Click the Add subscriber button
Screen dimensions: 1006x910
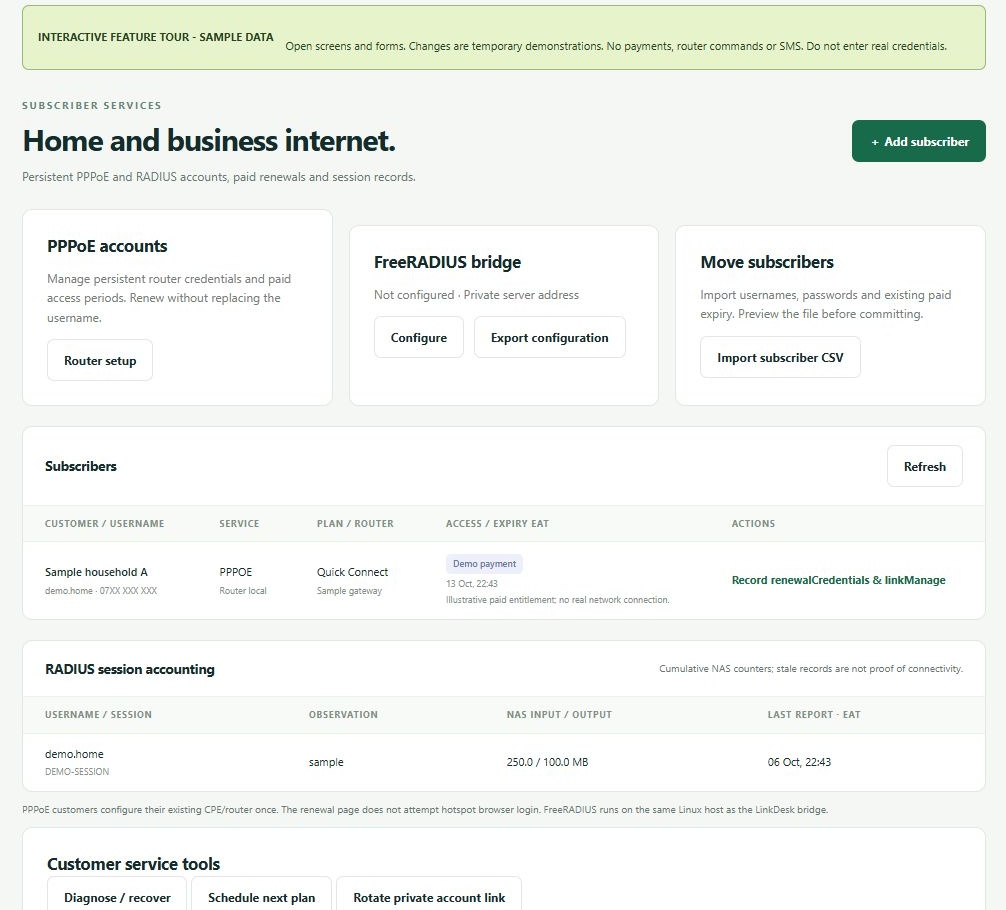coord(918,141)
